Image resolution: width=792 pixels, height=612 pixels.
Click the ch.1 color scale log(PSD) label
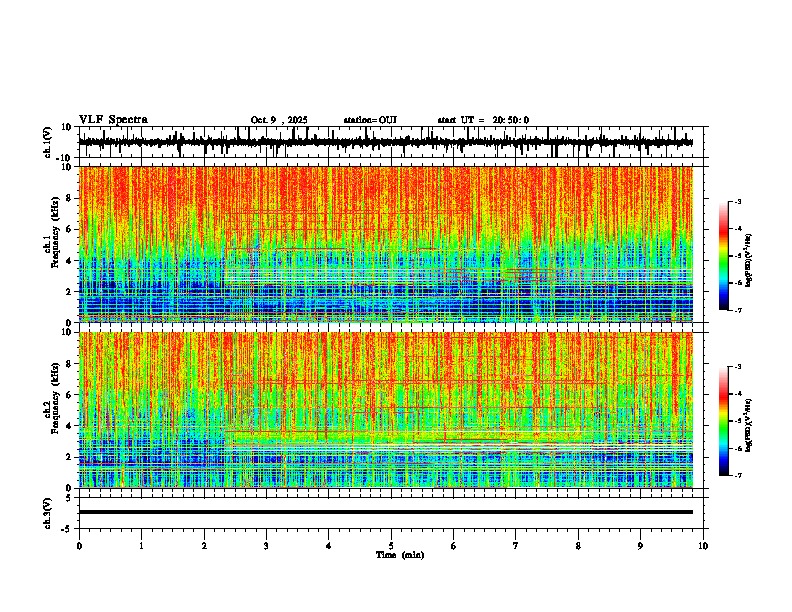click(749, 260)
